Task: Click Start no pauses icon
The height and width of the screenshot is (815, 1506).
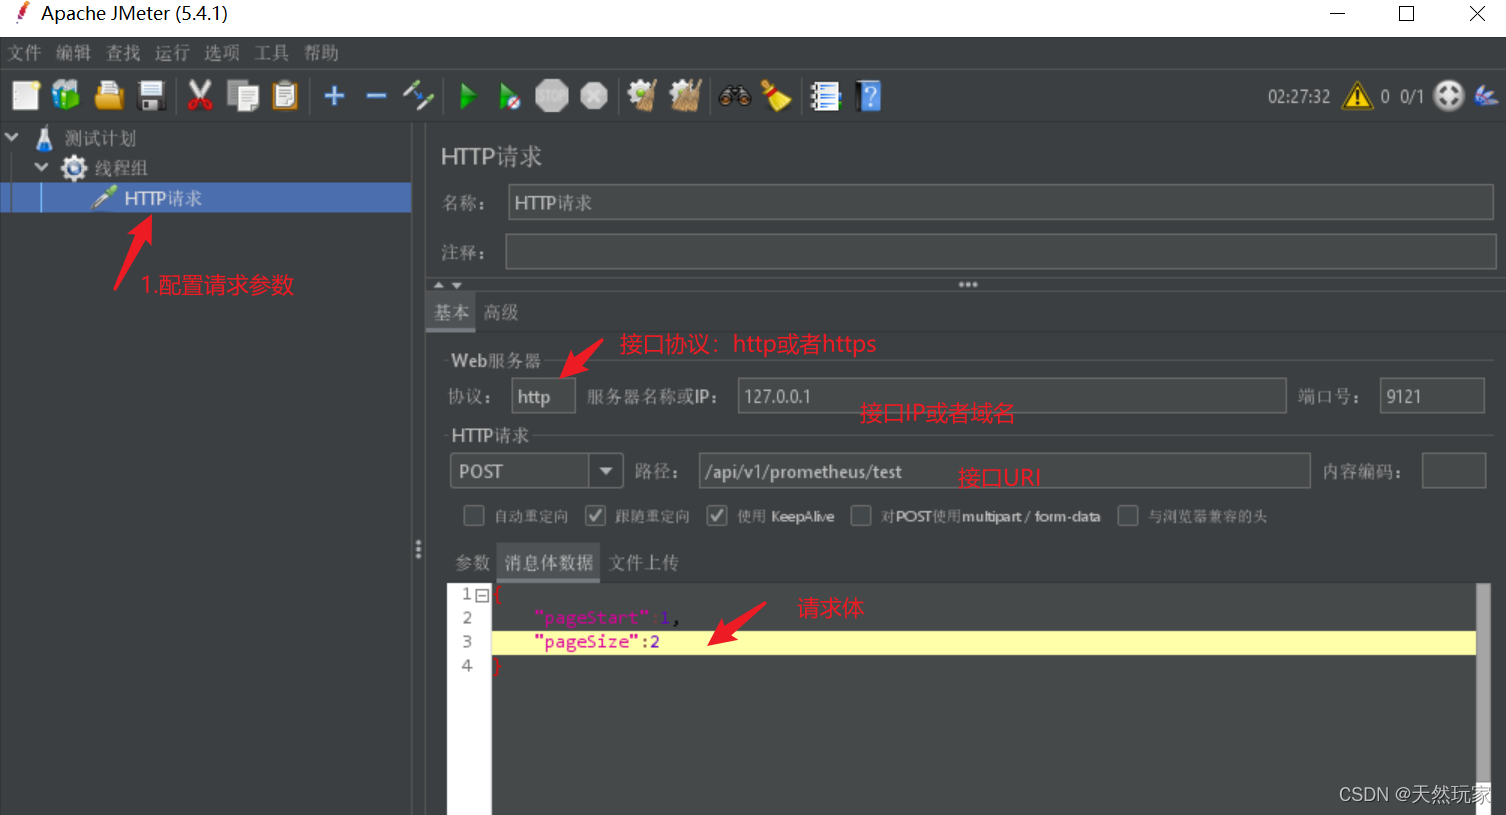Action: [509, 96]
